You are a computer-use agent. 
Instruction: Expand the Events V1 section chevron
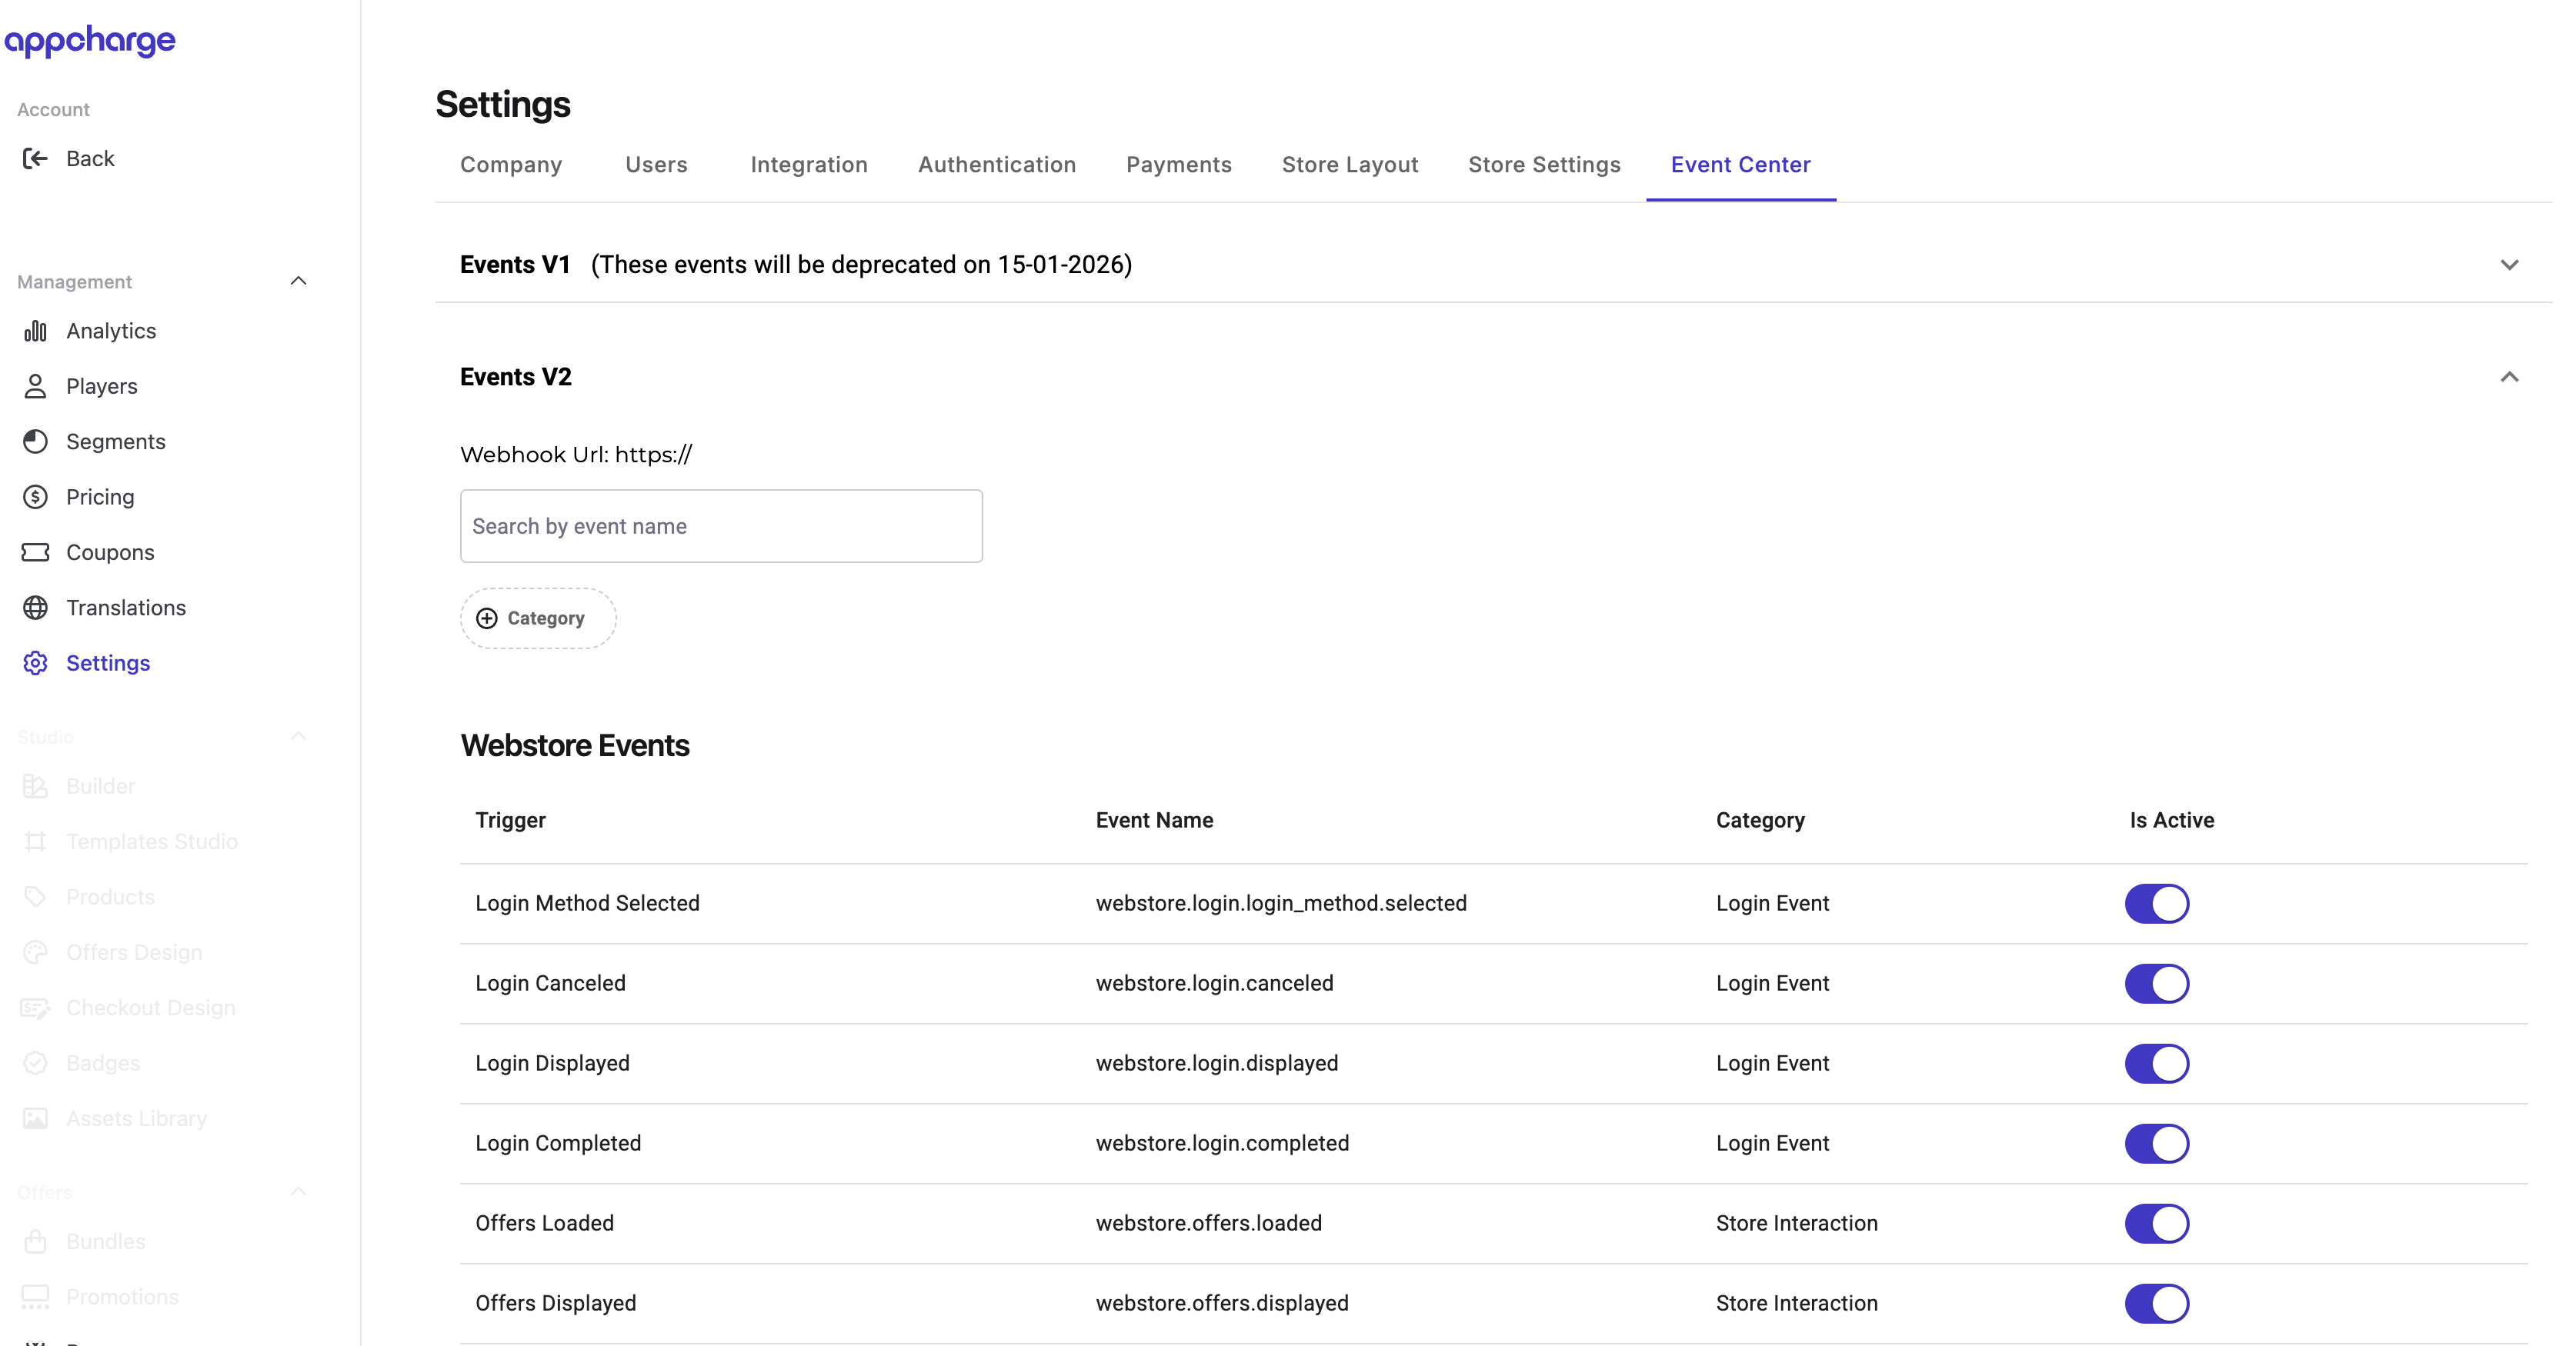(2508, 265)
